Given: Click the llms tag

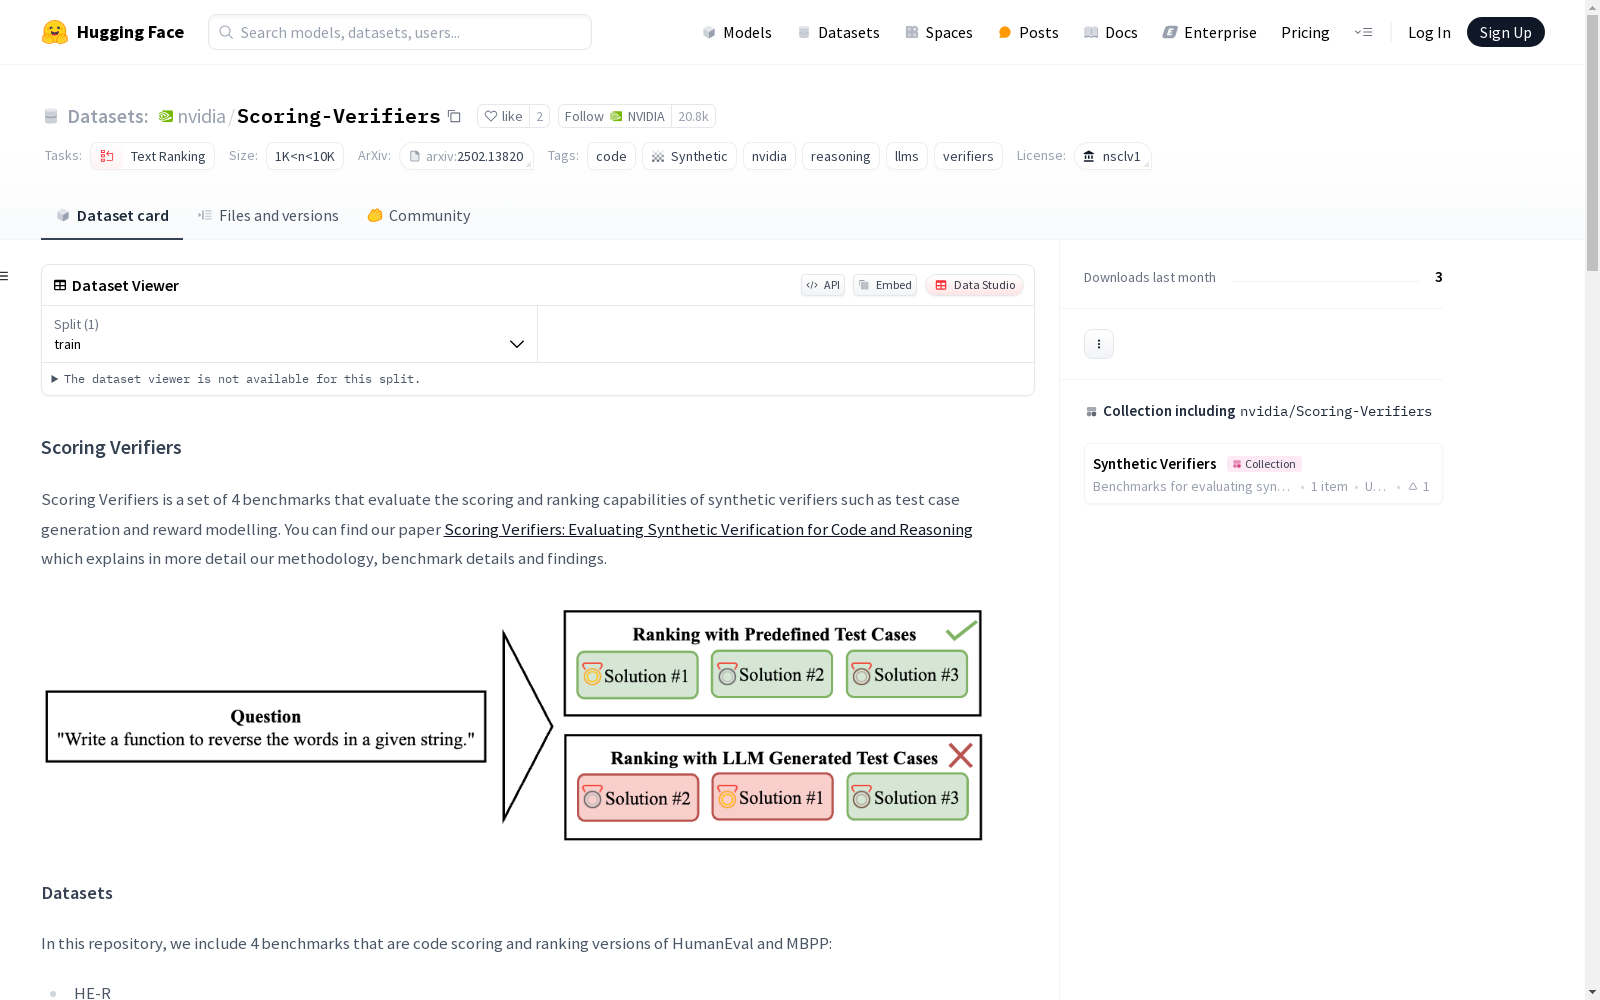Looking at the screenshot, I should pos(907,156).
